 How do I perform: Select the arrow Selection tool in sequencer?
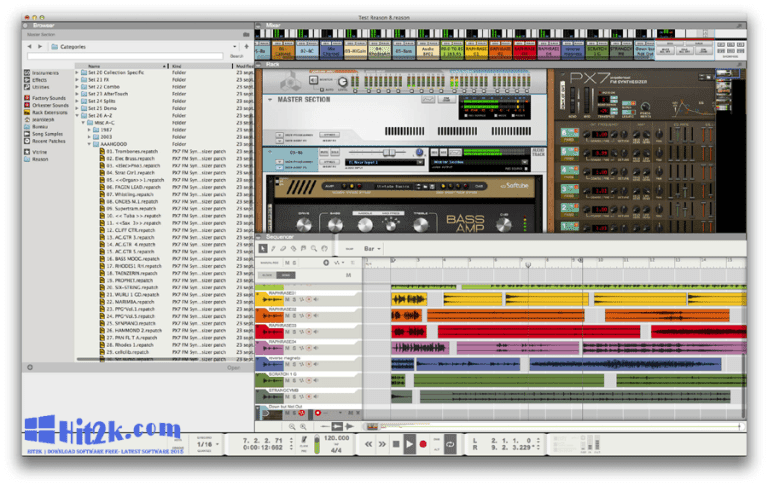263,249
